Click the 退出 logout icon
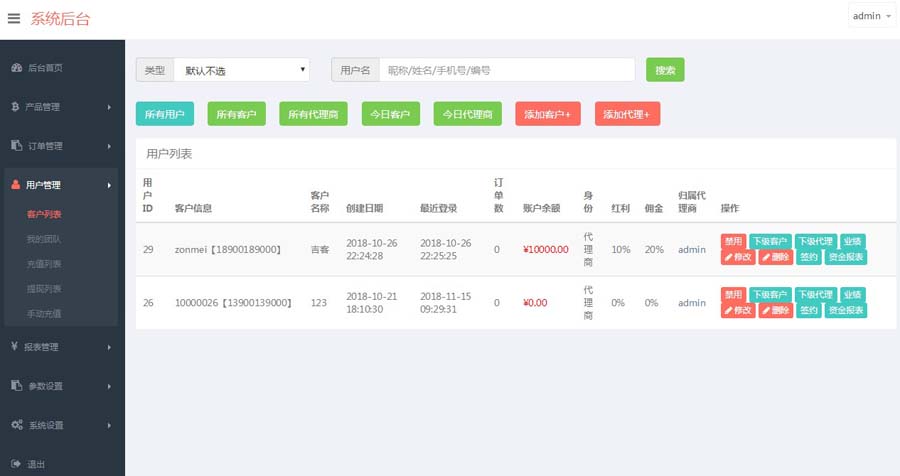Screen dimensions: 900x476 tap(16, 464)
